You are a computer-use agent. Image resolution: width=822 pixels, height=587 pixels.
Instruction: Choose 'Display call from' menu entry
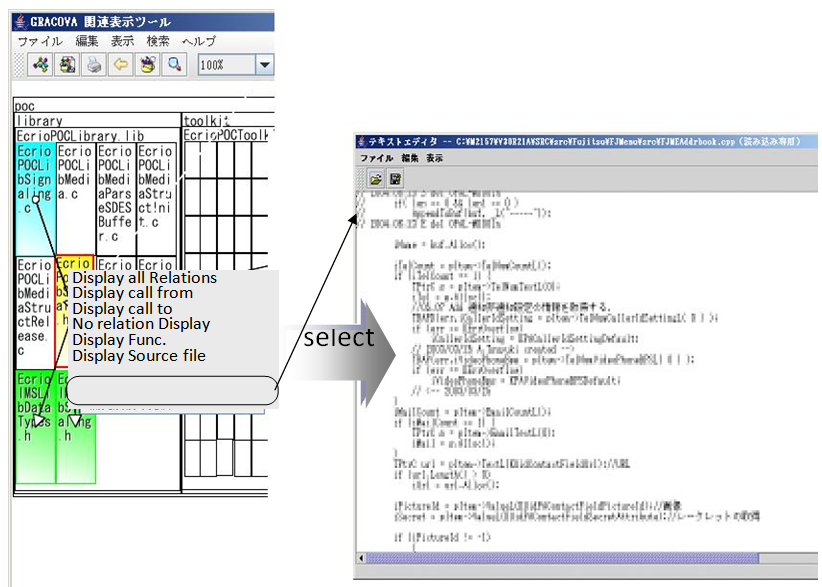(132, 293)
